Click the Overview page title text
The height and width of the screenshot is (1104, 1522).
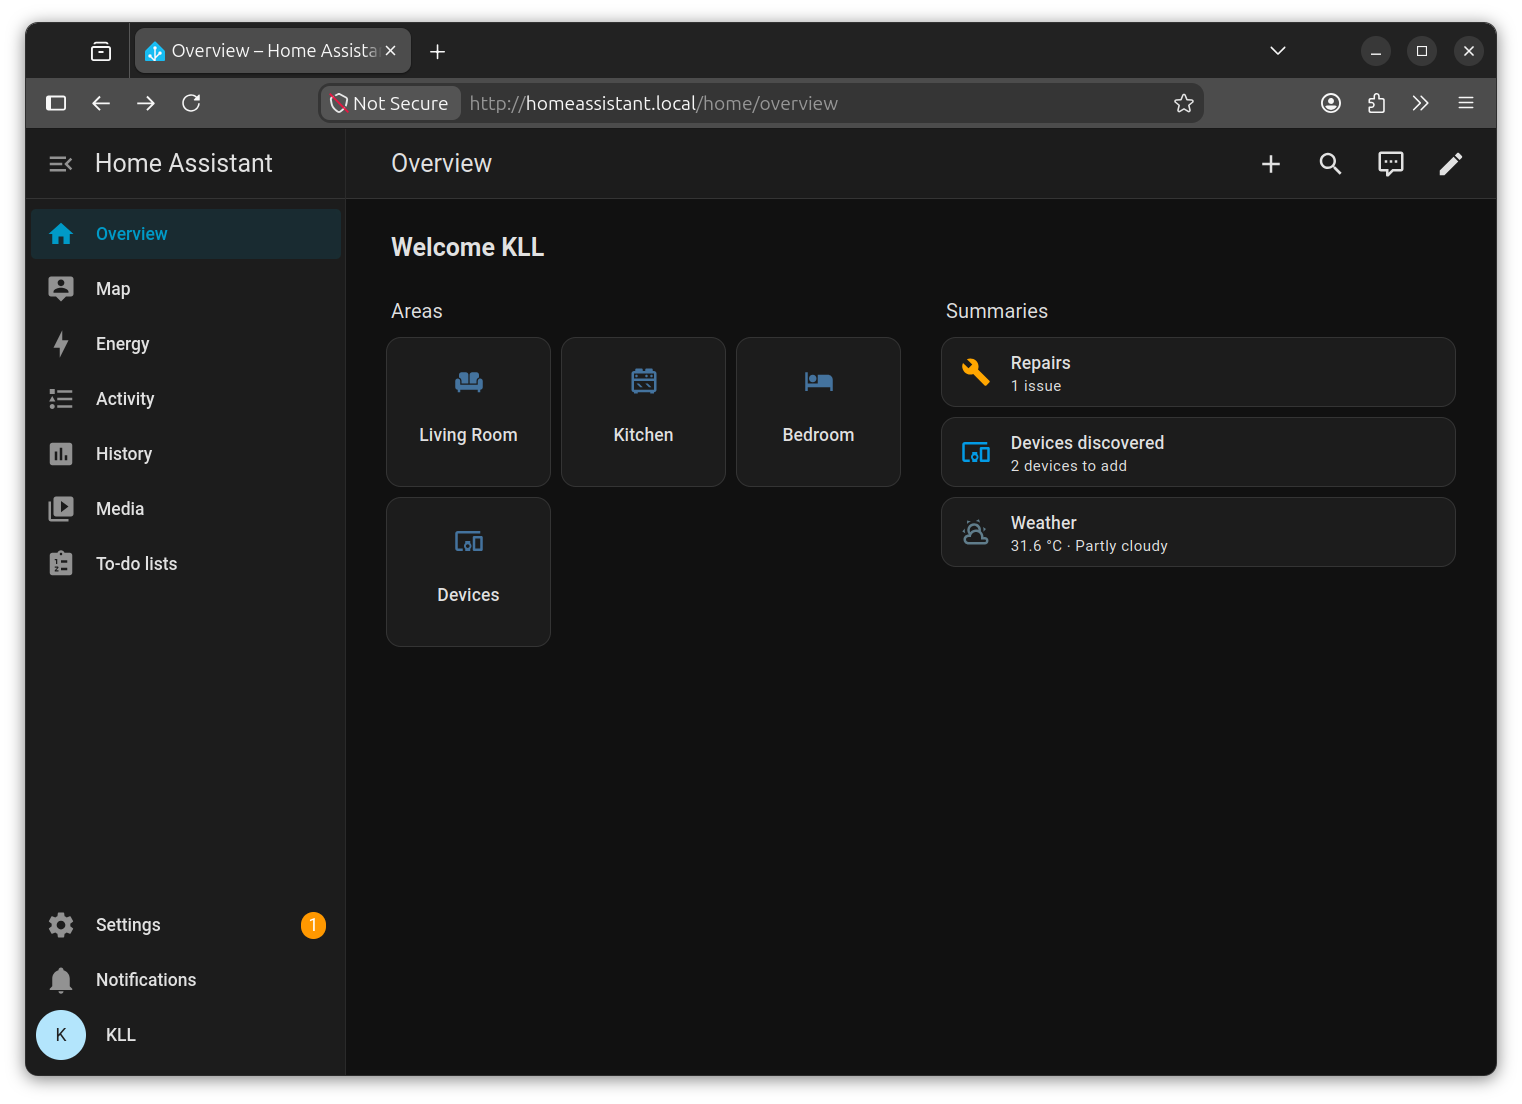(442, 164)
